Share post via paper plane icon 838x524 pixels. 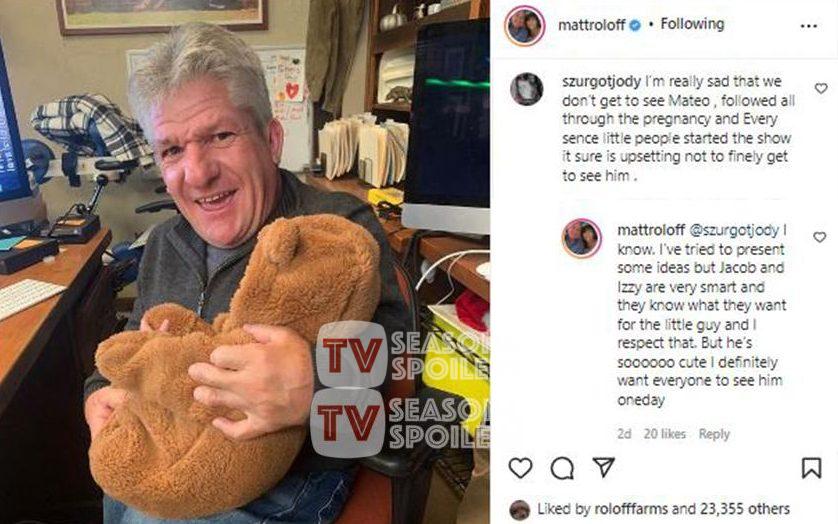tap(604, 467)
